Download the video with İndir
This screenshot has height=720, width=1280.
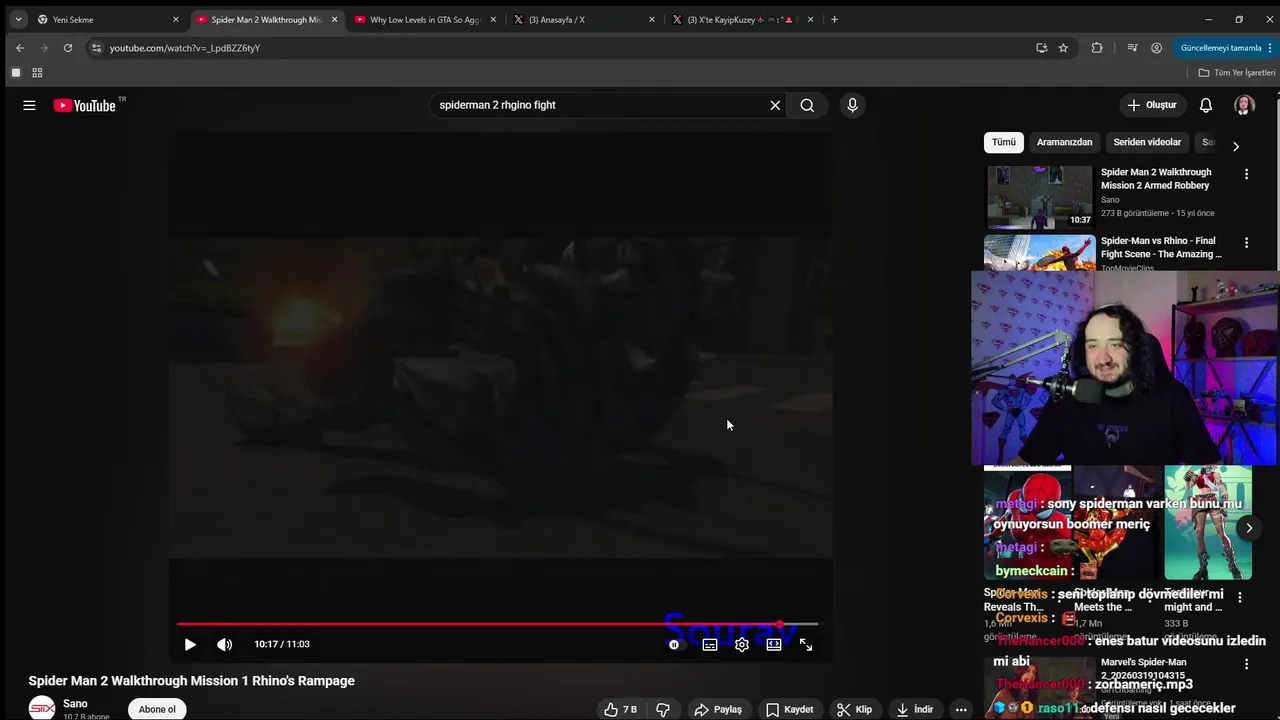coord(915,709)
